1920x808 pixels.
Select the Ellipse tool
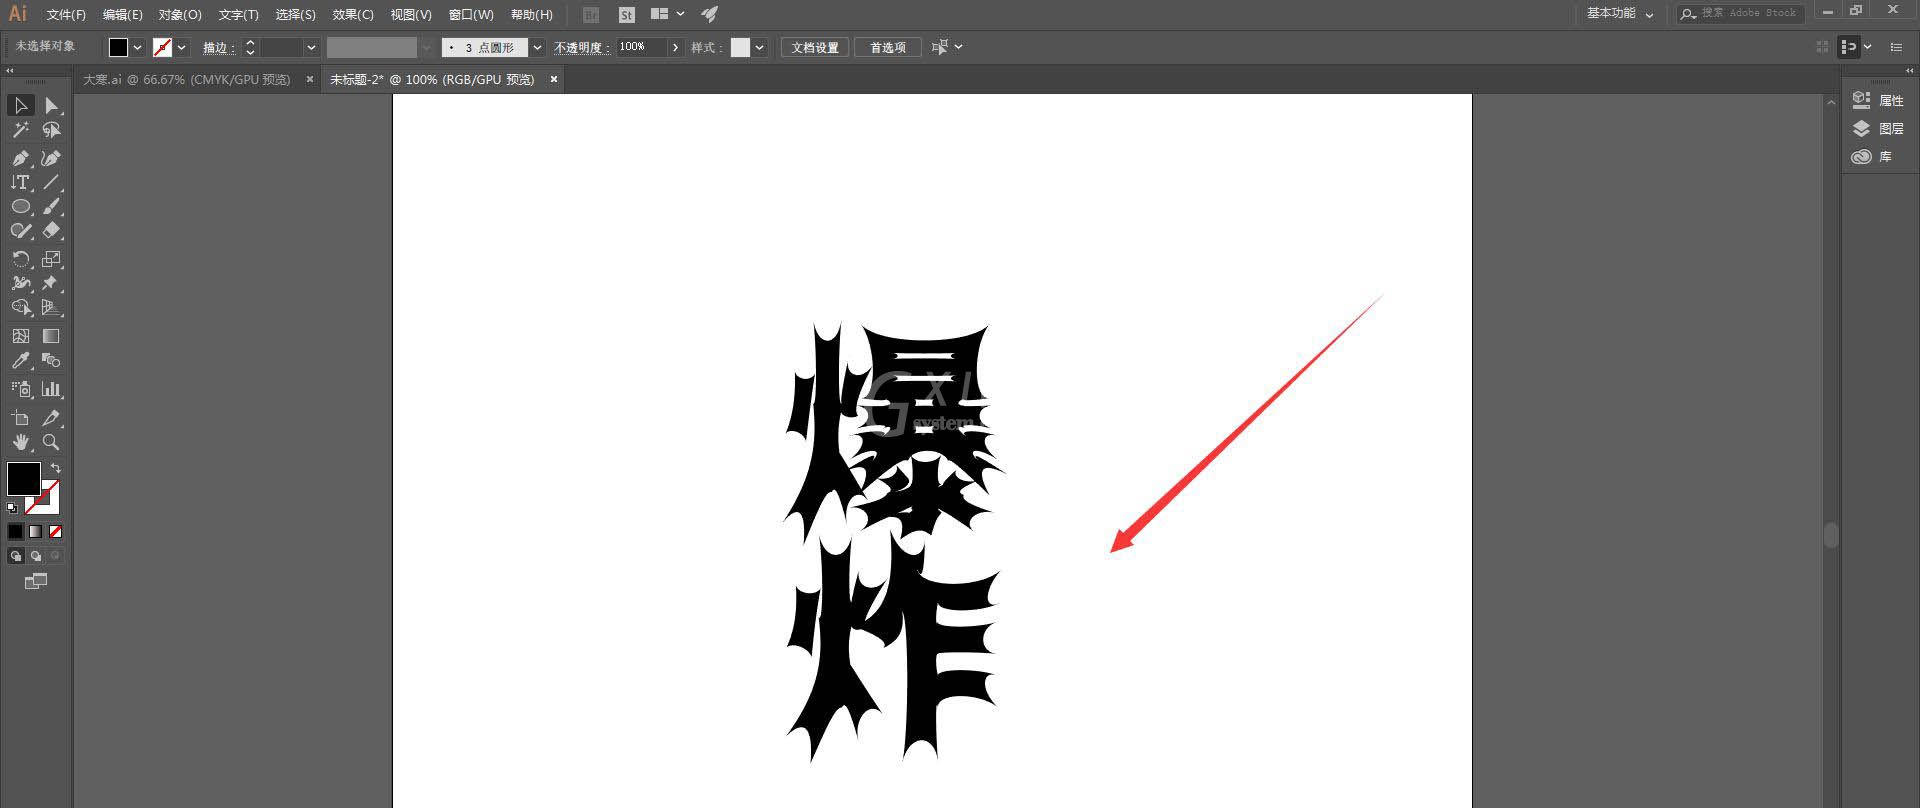coord(20,206)
